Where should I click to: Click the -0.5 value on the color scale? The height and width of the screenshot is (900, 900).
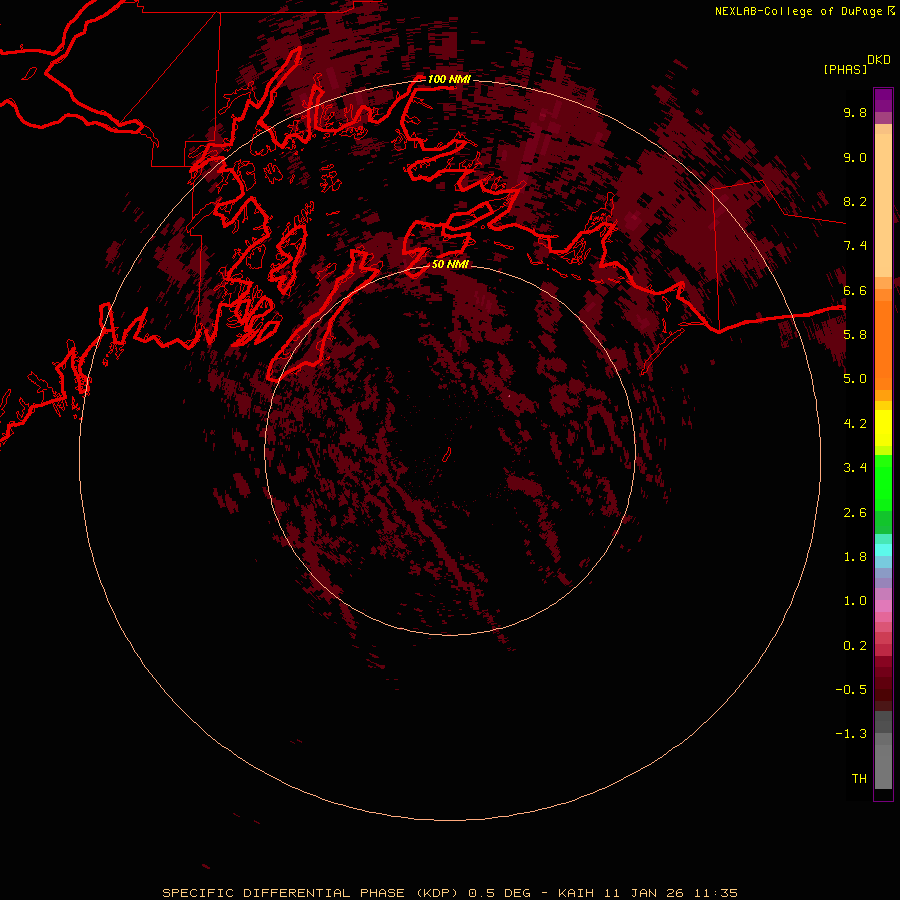coord(851,690)
